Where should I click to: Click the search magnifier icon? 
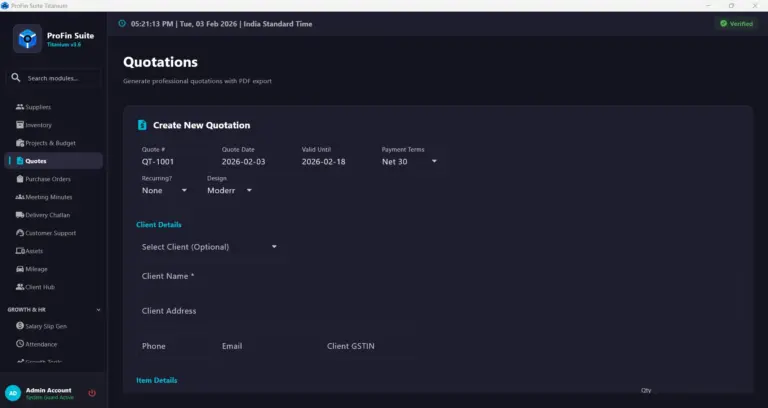click(x=16, y=78)
